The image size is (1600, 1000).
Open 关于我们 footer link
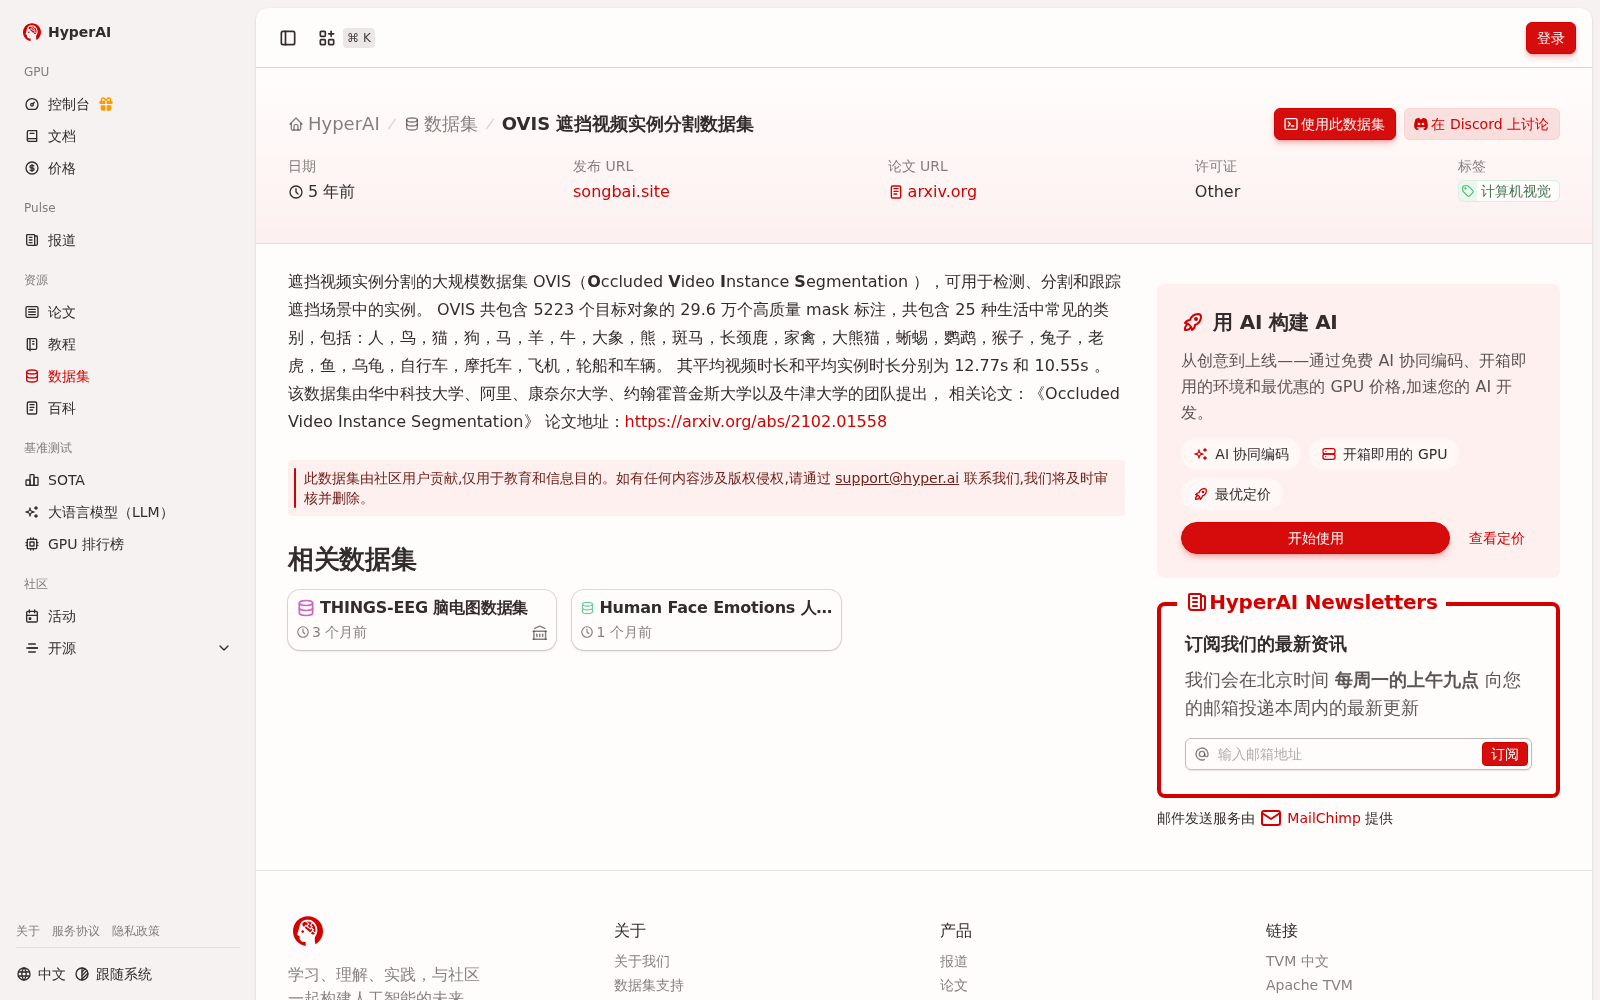click(642, 961)
